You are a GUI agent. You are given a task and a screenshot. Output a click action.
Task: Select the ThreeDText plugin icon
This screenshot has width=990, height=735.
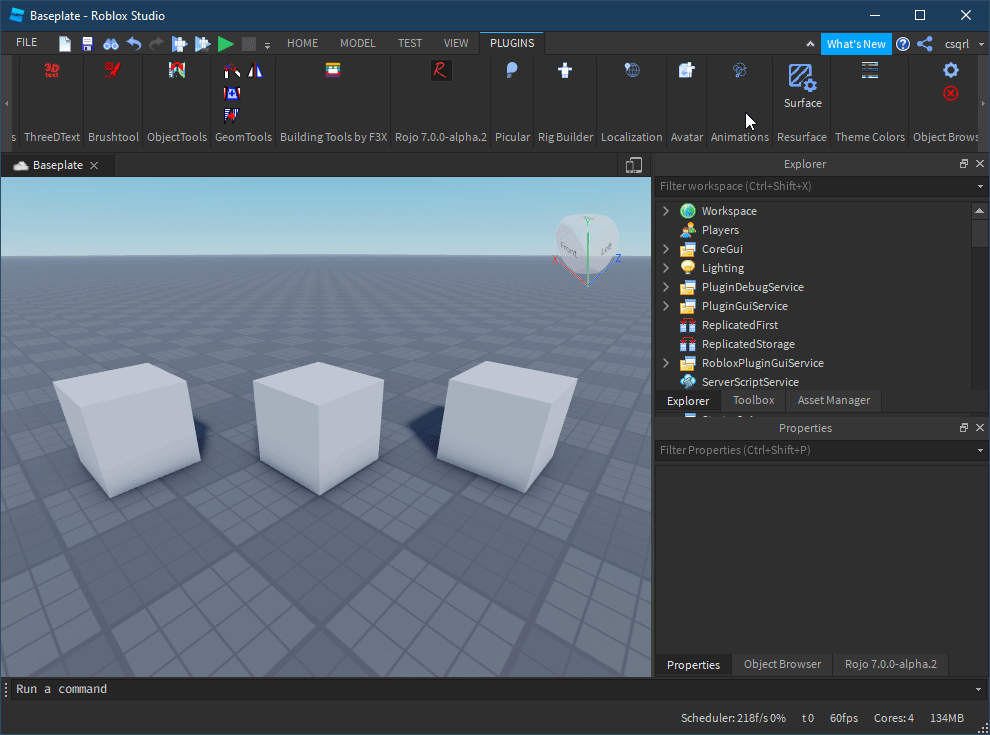coord(50,71)
